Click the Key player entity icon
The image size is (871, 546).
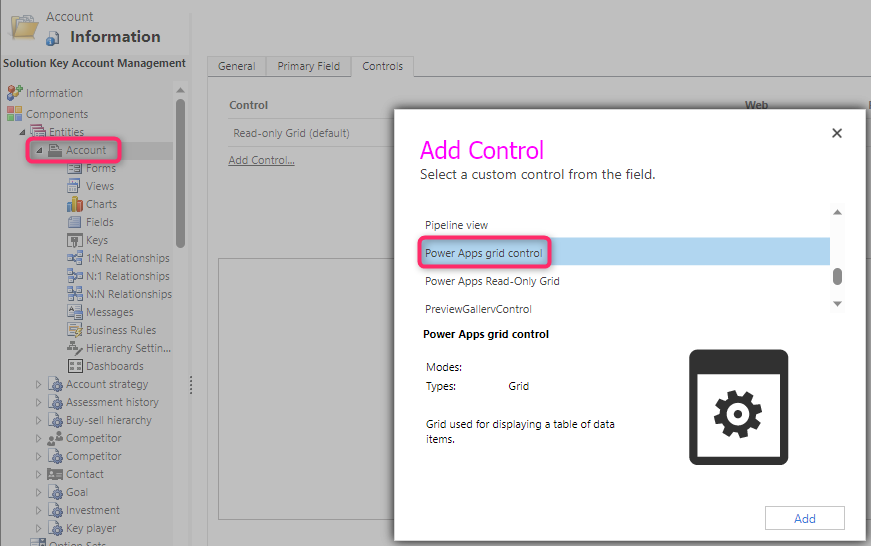(x=55, y=528)
